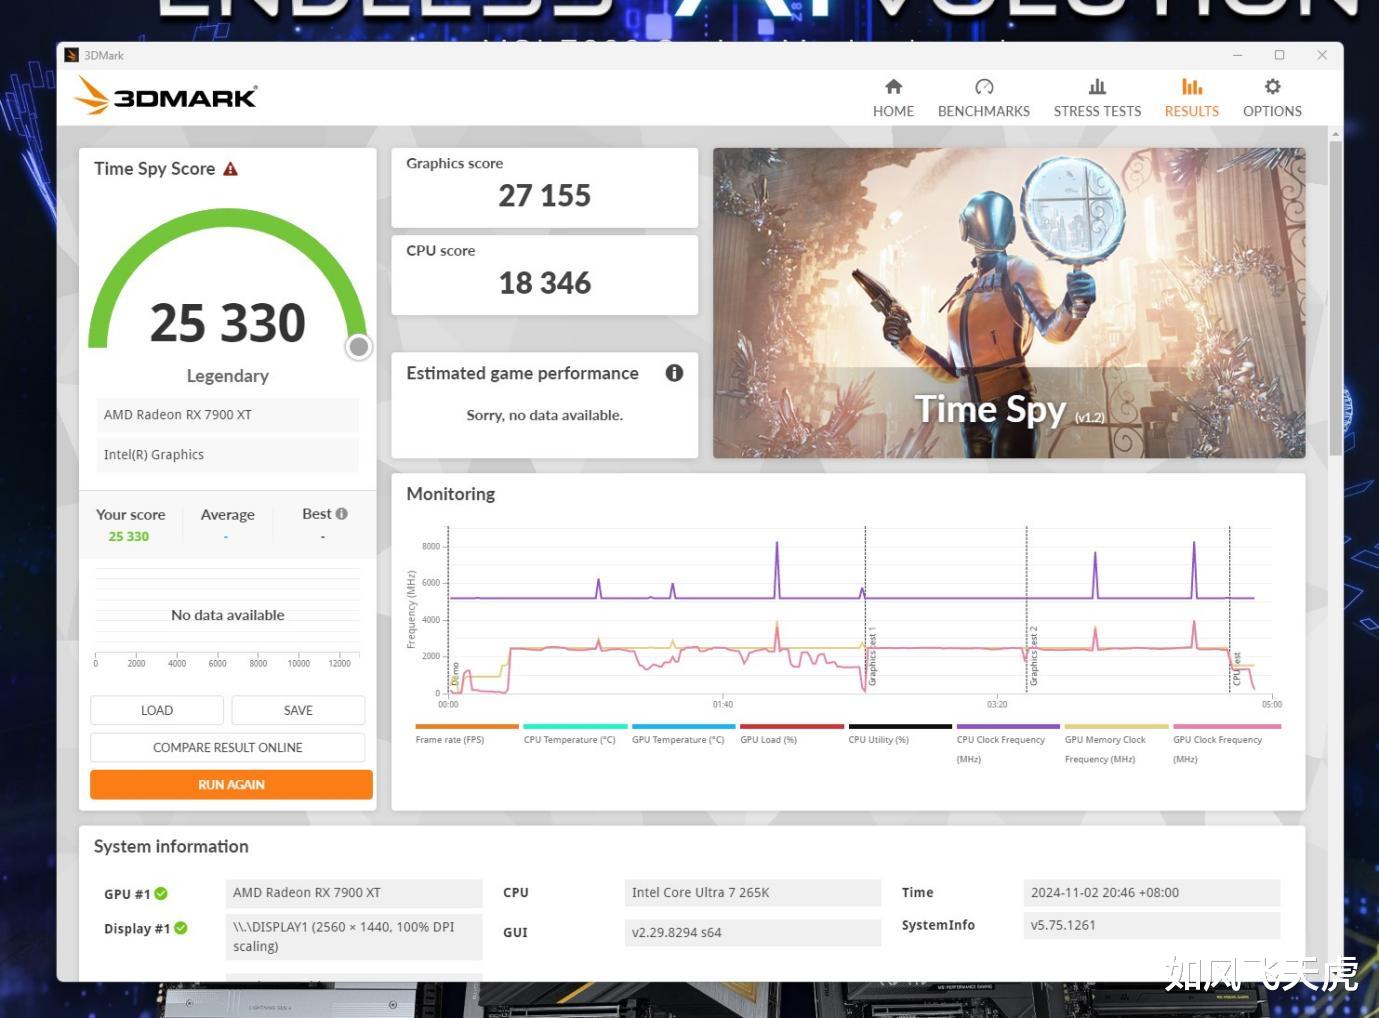The width and height of the screenshot is (1379, 1018).
Task: Click the CPU score value 18 346
Action: [545, 283]
